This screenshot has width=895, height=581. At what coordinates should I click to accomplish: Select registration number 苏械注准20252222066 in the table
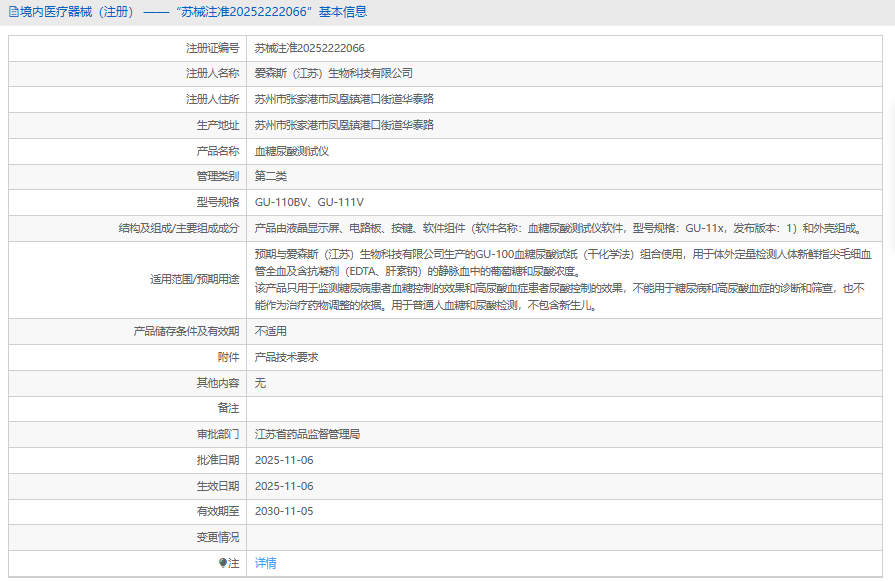pos(309,47)
